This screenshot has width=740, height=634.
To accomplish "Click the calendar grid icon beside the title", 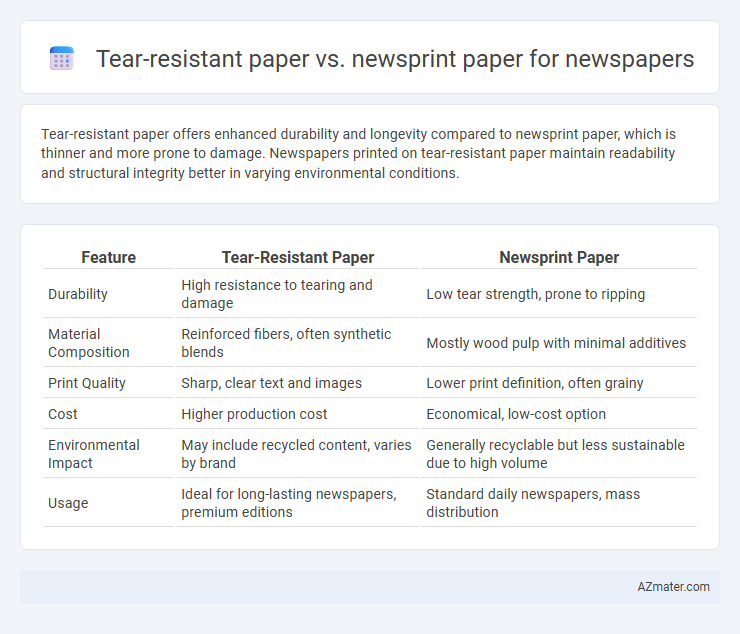I will [x=62, y=59].
